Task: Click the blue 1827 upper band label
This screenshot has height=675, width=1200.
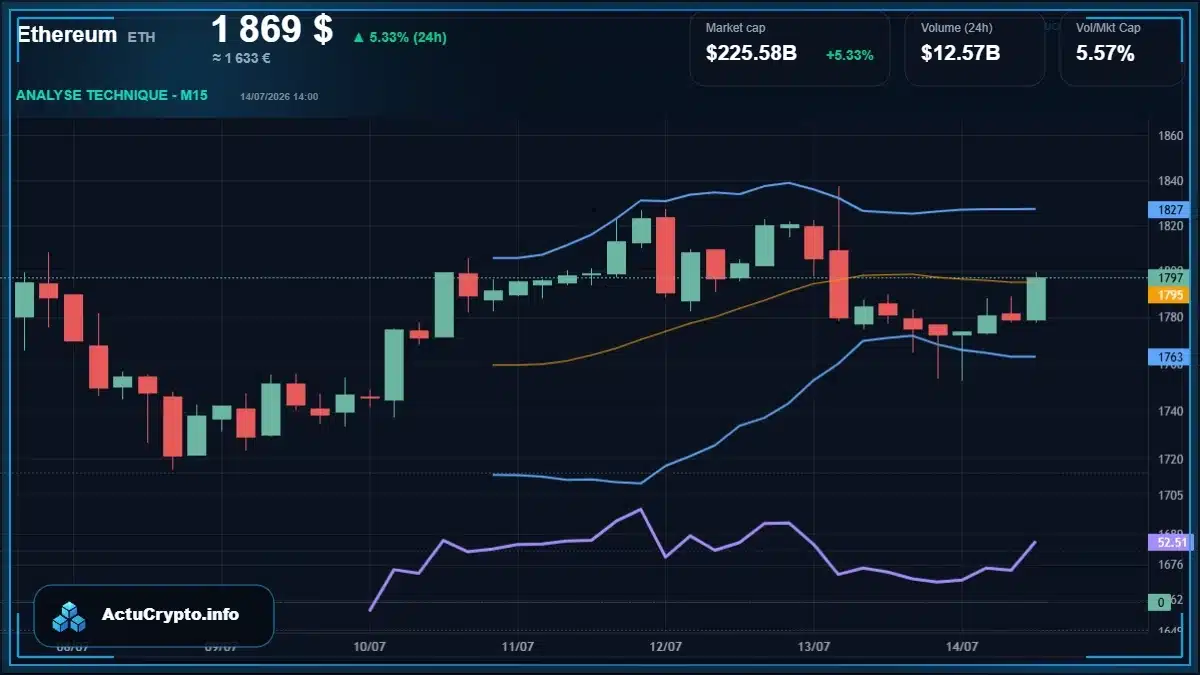Action: (x=1169, y=210)
